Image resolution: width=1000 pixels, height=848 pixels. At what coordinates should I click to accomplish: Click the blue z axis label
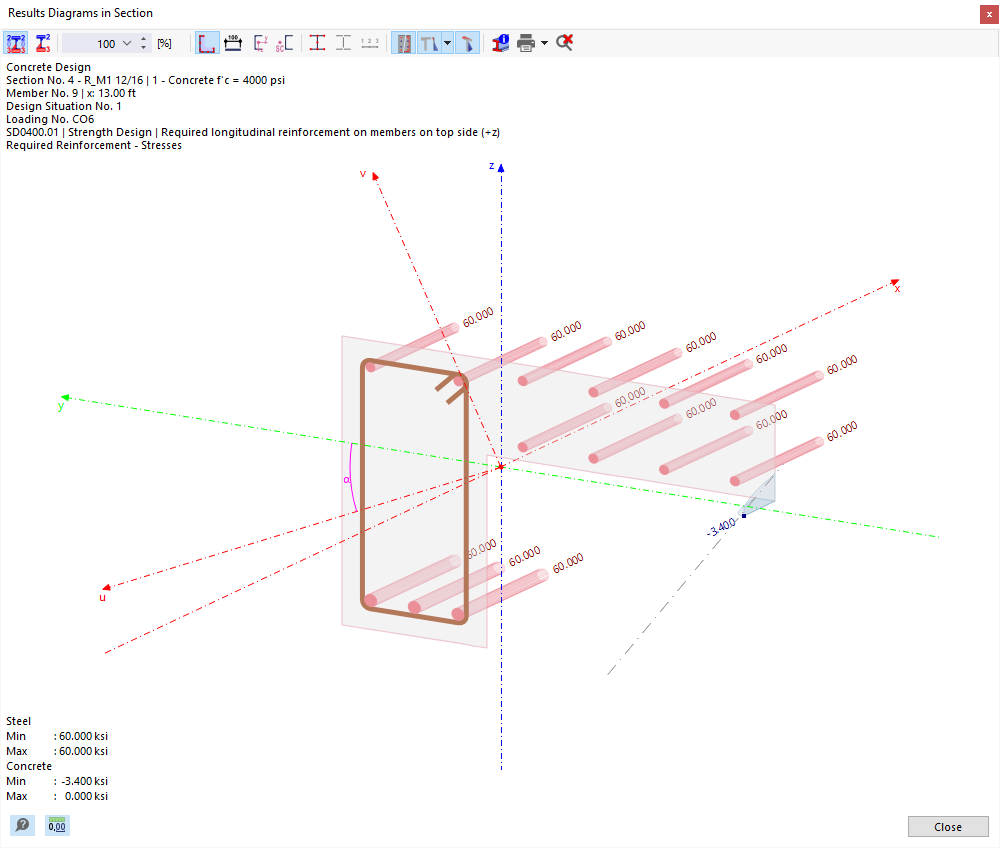point(491,166)
